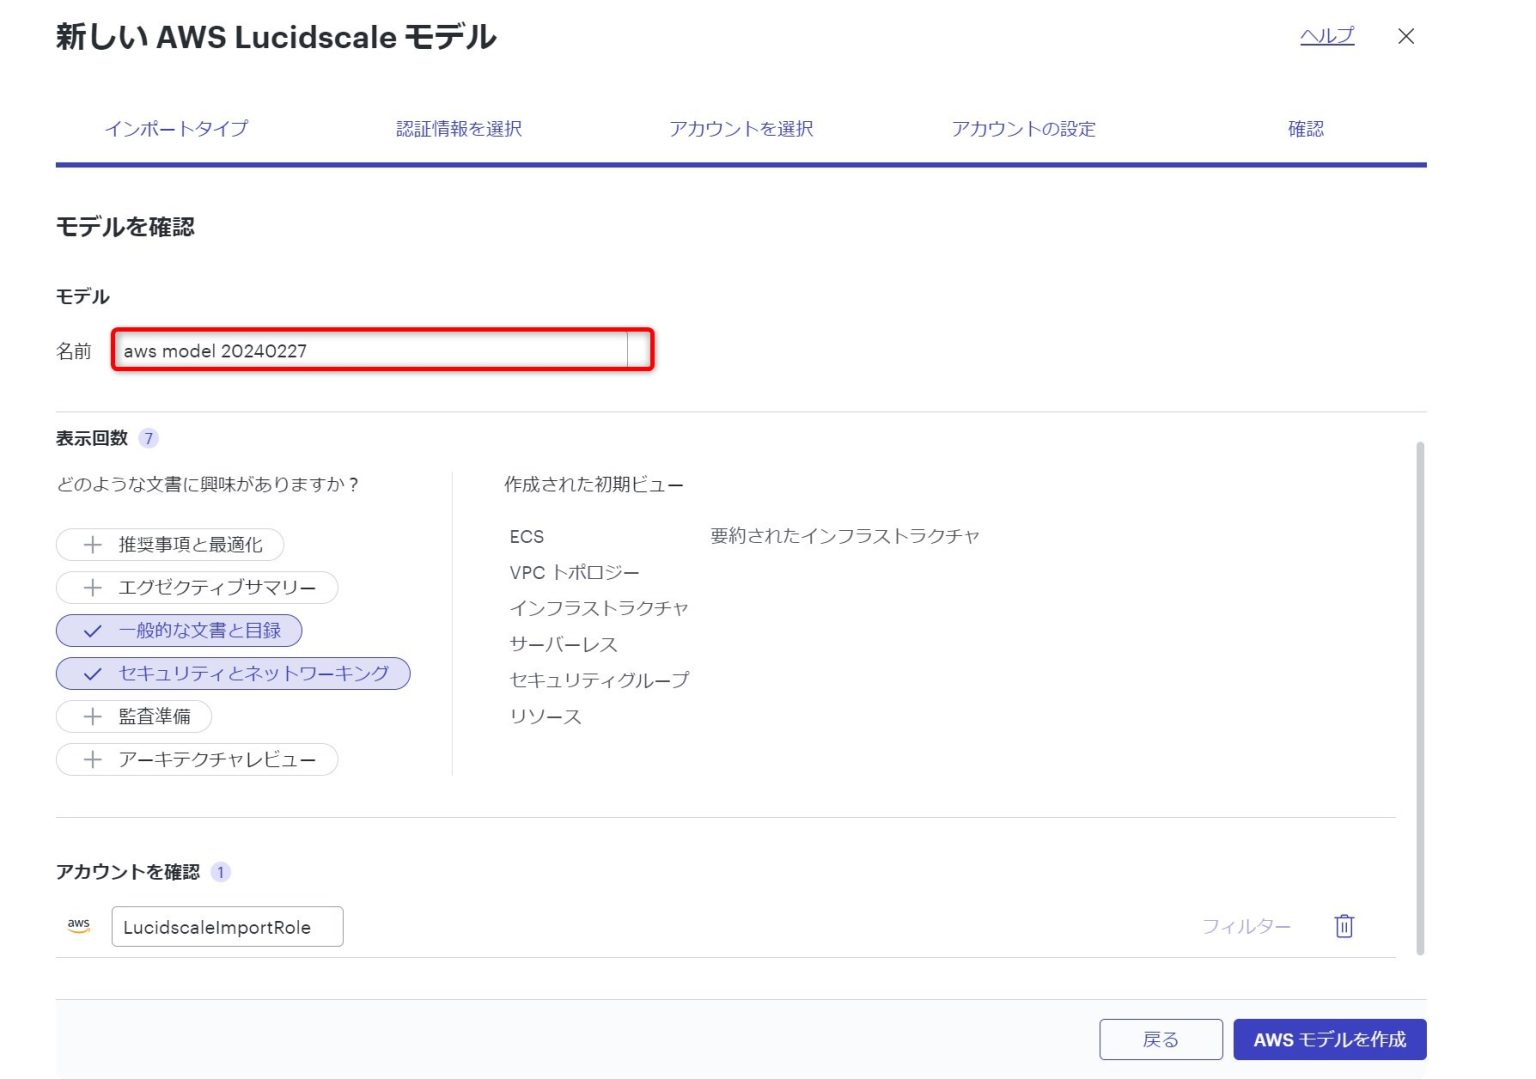
Task: Click the LucidscaleImportRole account field
Action: click(227, 926)
